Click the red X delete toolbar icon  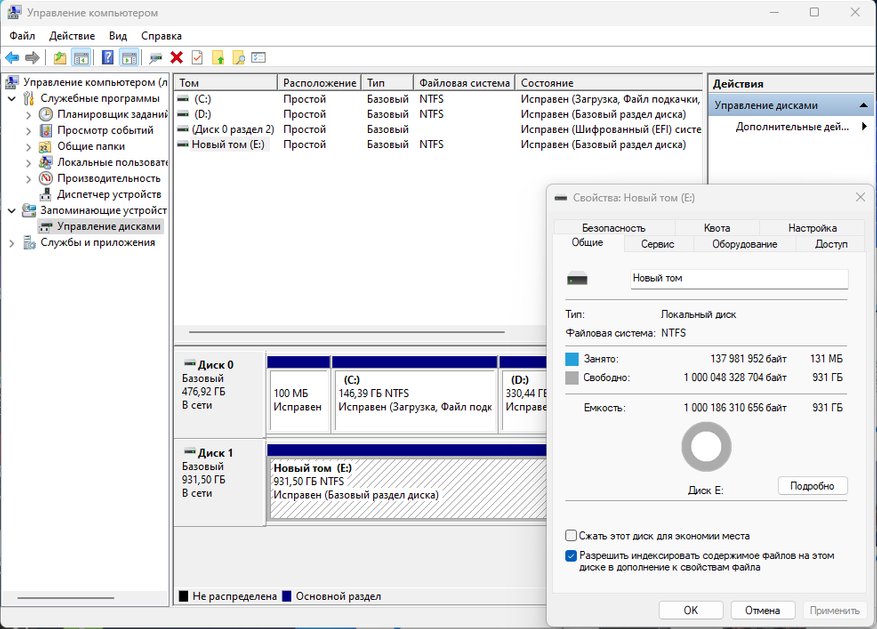point(177,58)
